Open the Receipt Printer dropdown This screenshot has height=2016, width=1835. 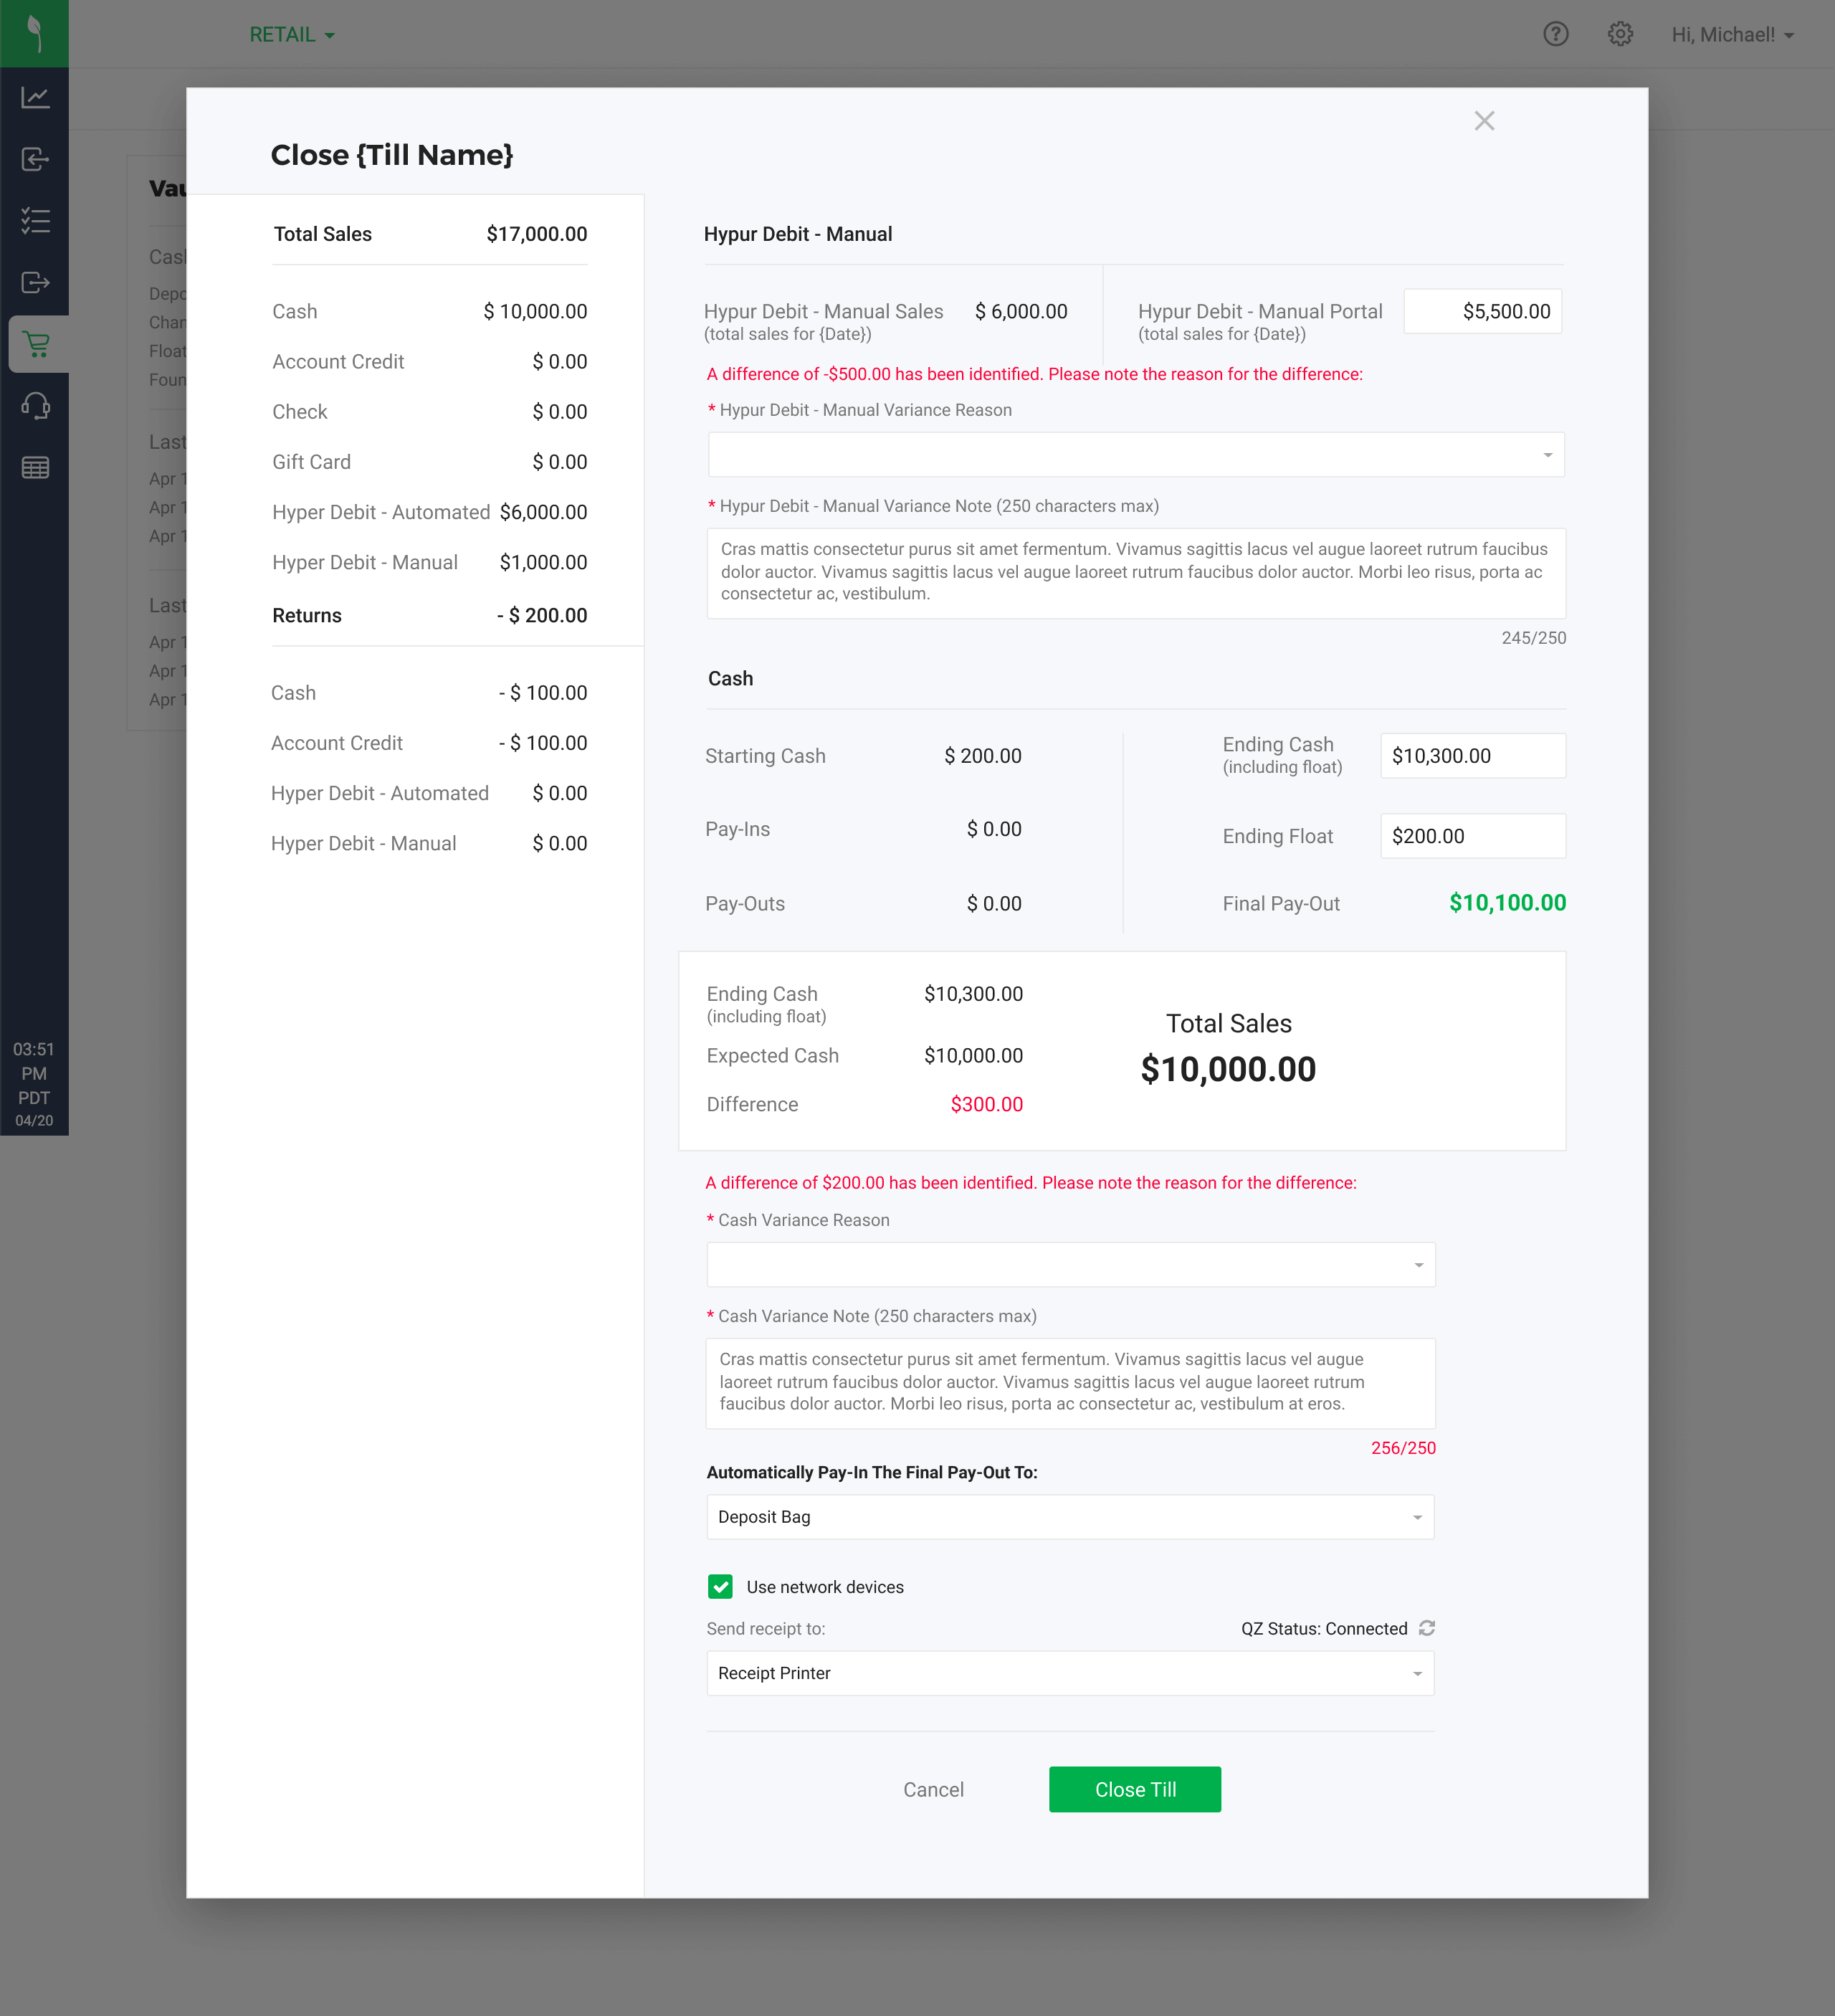1070,1673
